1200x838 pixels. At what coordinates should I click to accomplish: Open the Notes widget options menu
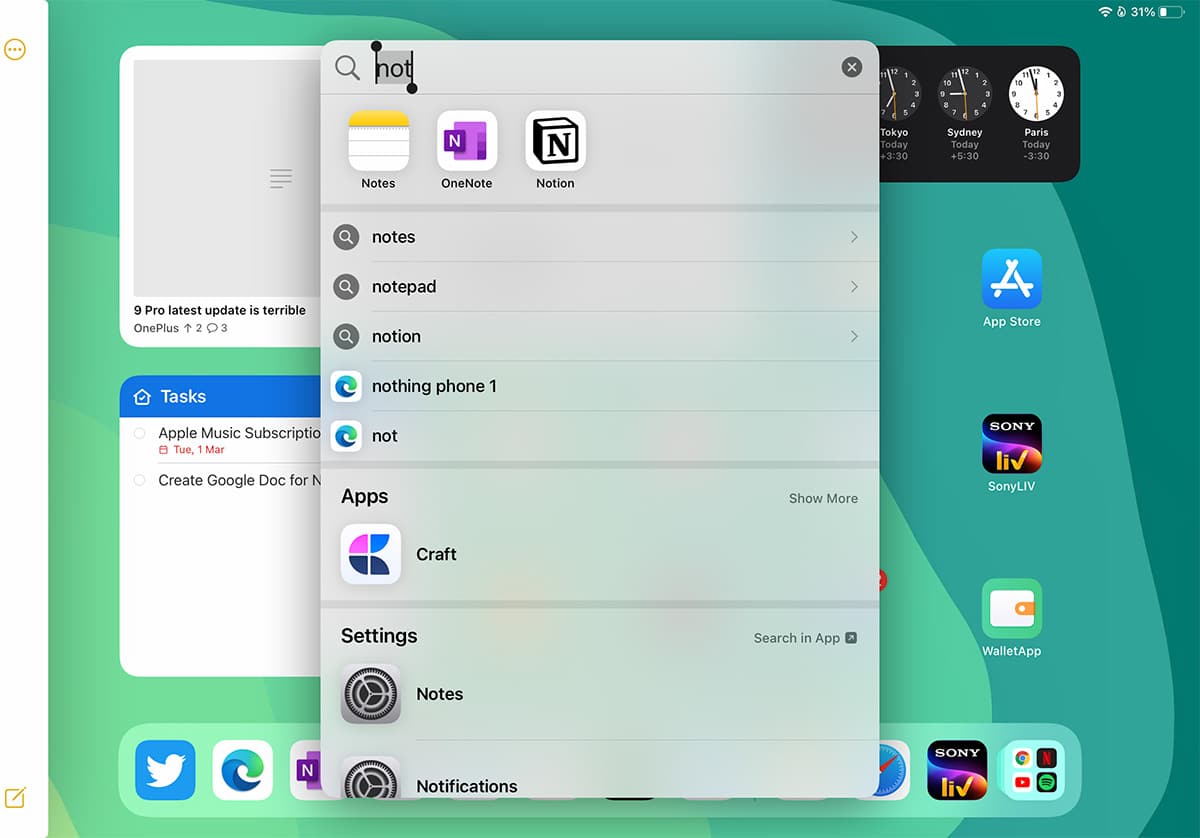pyautogui.click(x=15, y=49)
